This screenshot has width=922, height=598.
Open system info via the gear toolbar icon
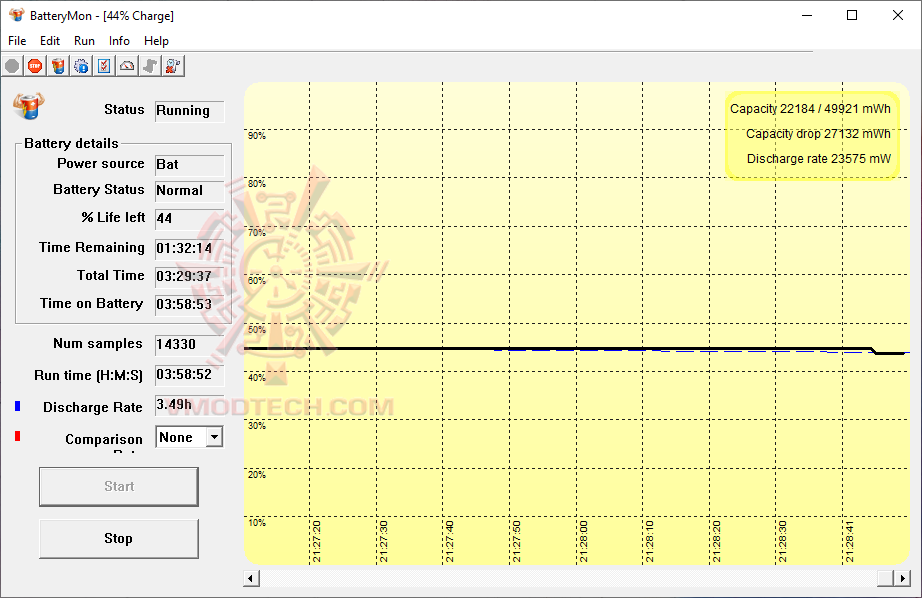pyautogui.click(x=81, y=66)
